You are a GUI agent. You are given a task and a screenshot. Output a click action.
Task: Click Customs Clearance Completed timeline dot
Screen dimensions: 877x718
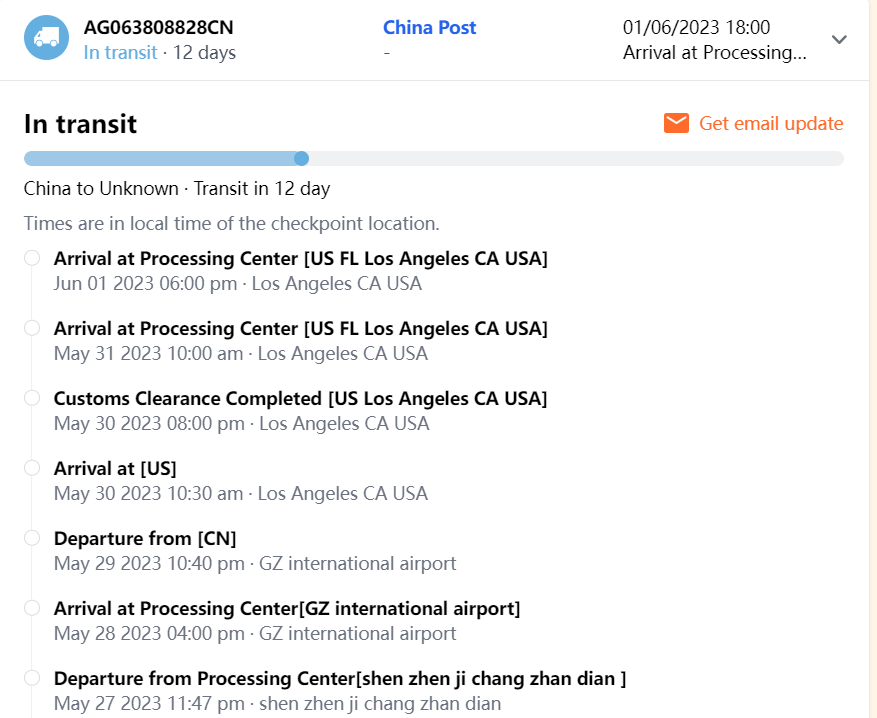pos(32,398)
